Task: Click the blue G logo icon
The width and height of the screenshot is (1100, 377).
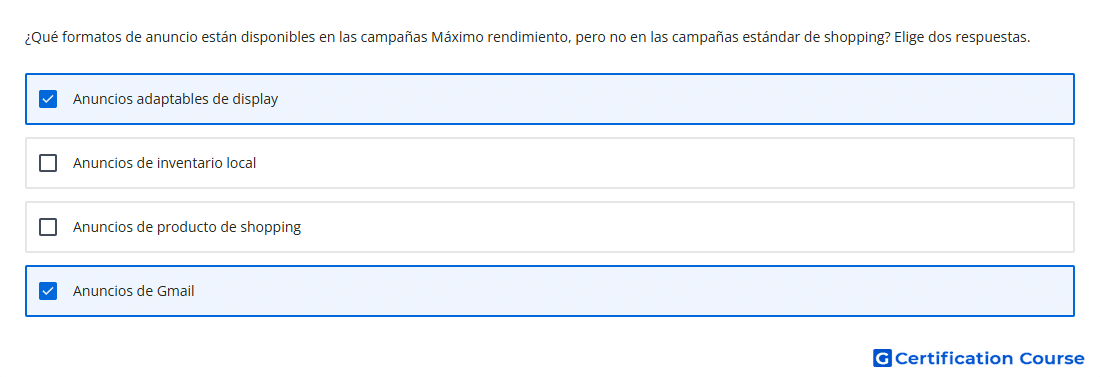Action: pyautogui.click(x=882, y=359)
